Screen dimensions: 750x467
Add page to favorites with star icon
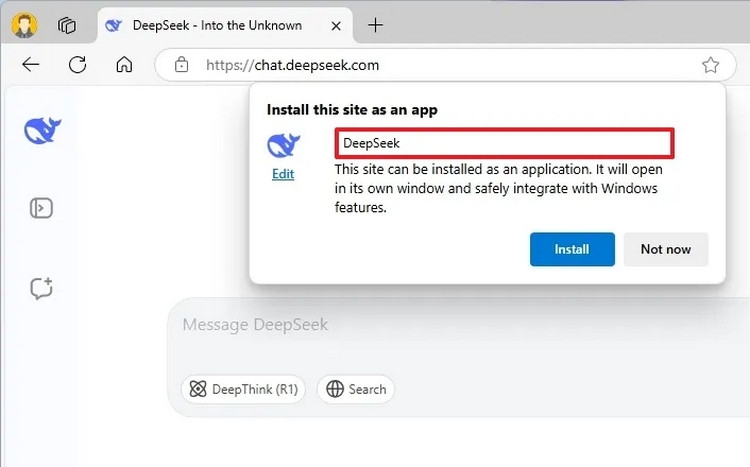click(x=710, y=65)
